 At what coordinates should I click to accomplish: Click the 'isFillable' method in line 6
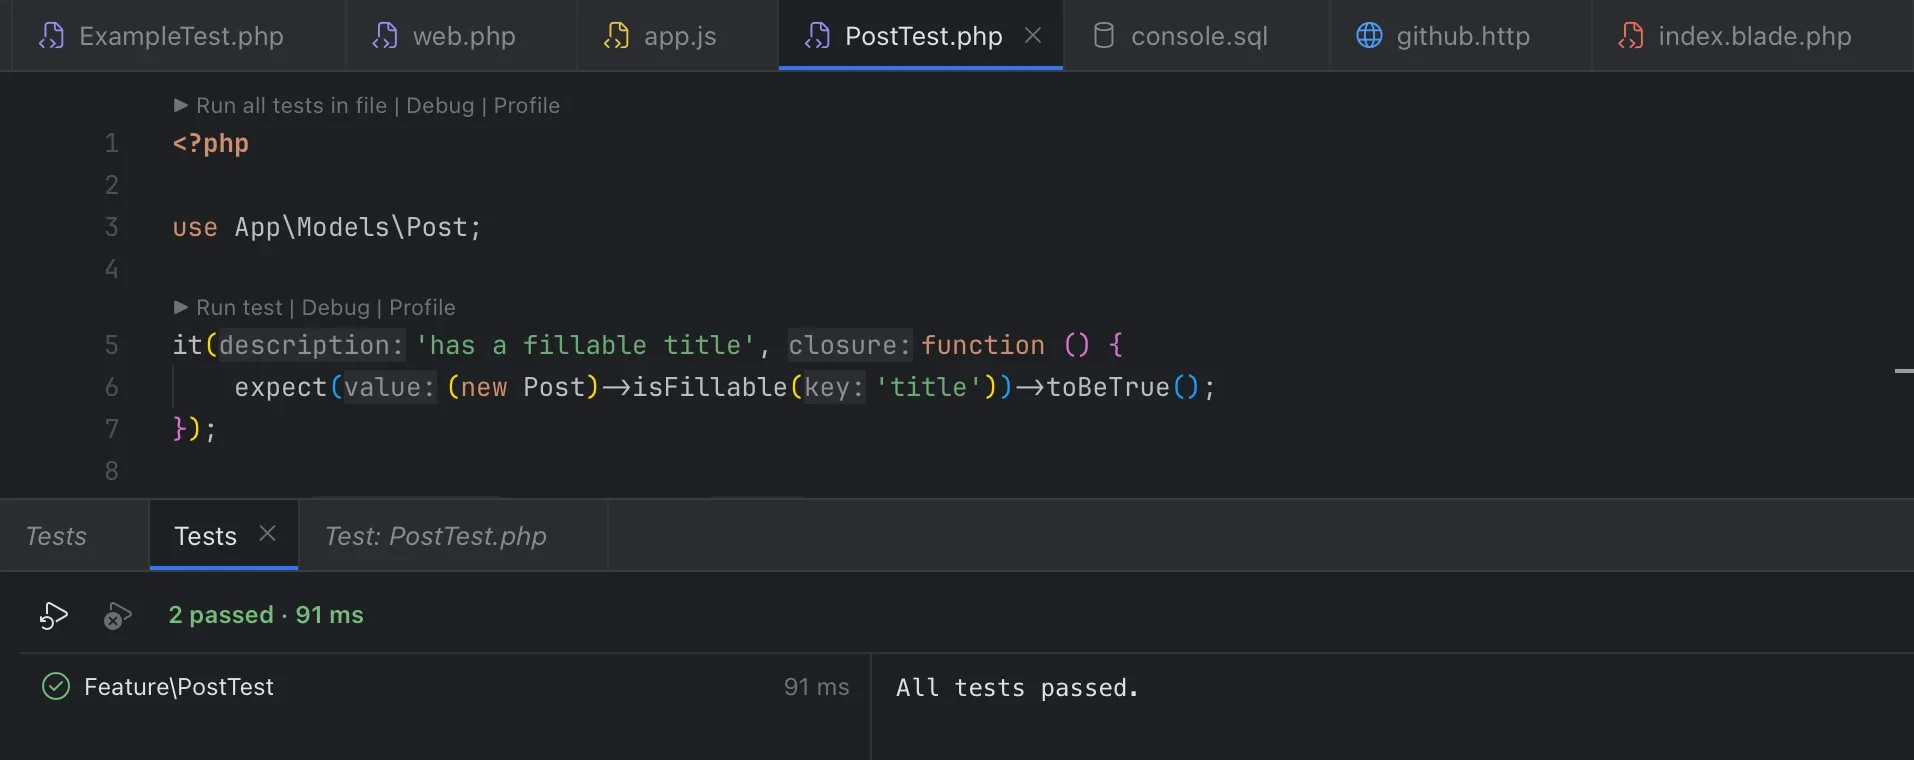click(710, 387)
